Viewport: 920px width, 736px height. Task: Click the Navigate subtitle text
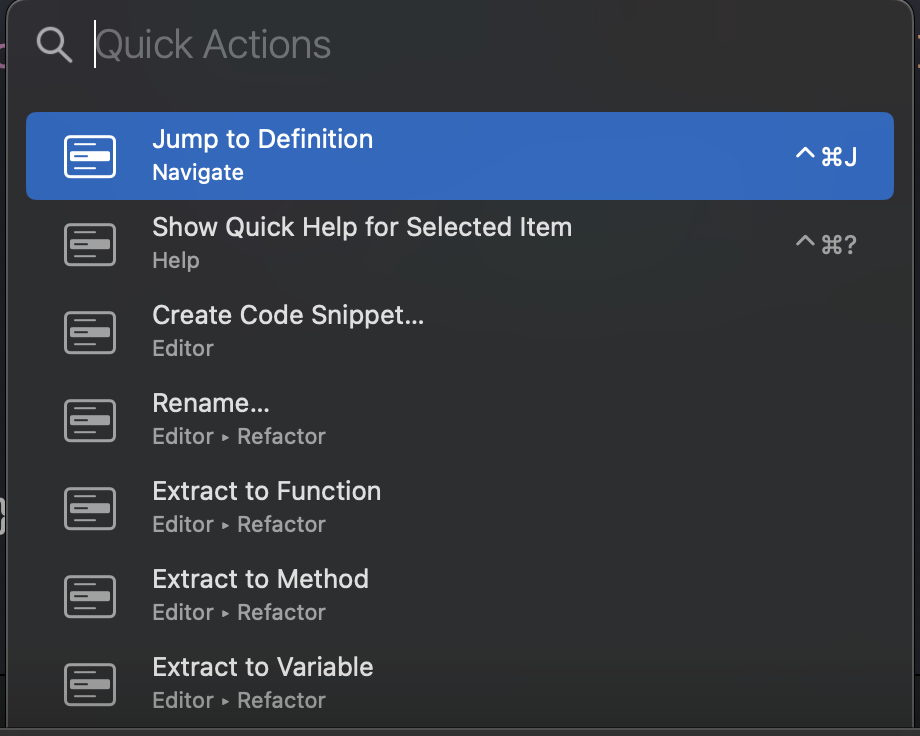coord(198,173)
